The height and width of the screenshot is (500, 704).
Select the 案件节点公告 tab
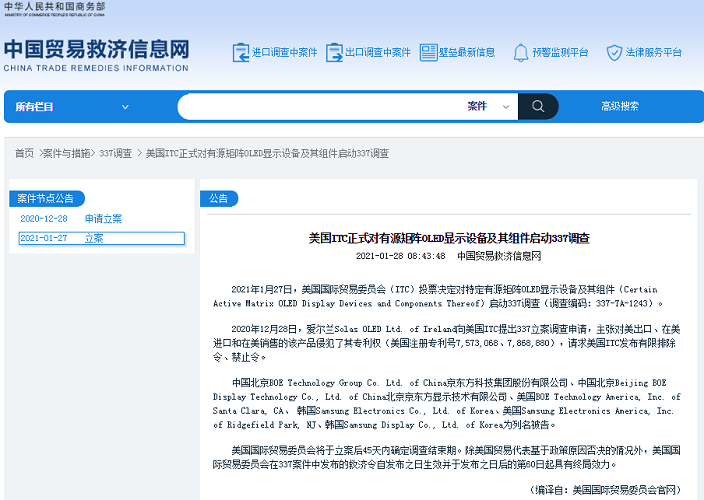(46, 198)
